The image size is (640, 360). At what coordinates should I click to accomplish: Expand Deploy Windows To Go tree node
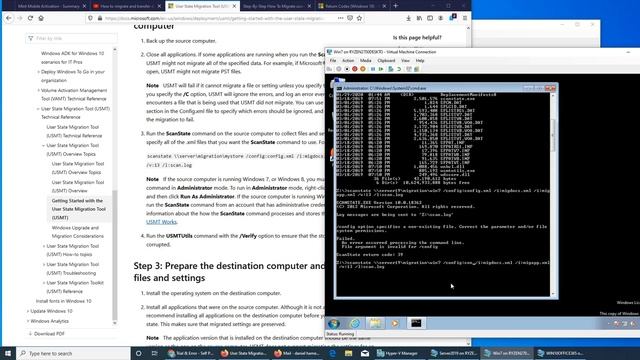pos(38,72)
